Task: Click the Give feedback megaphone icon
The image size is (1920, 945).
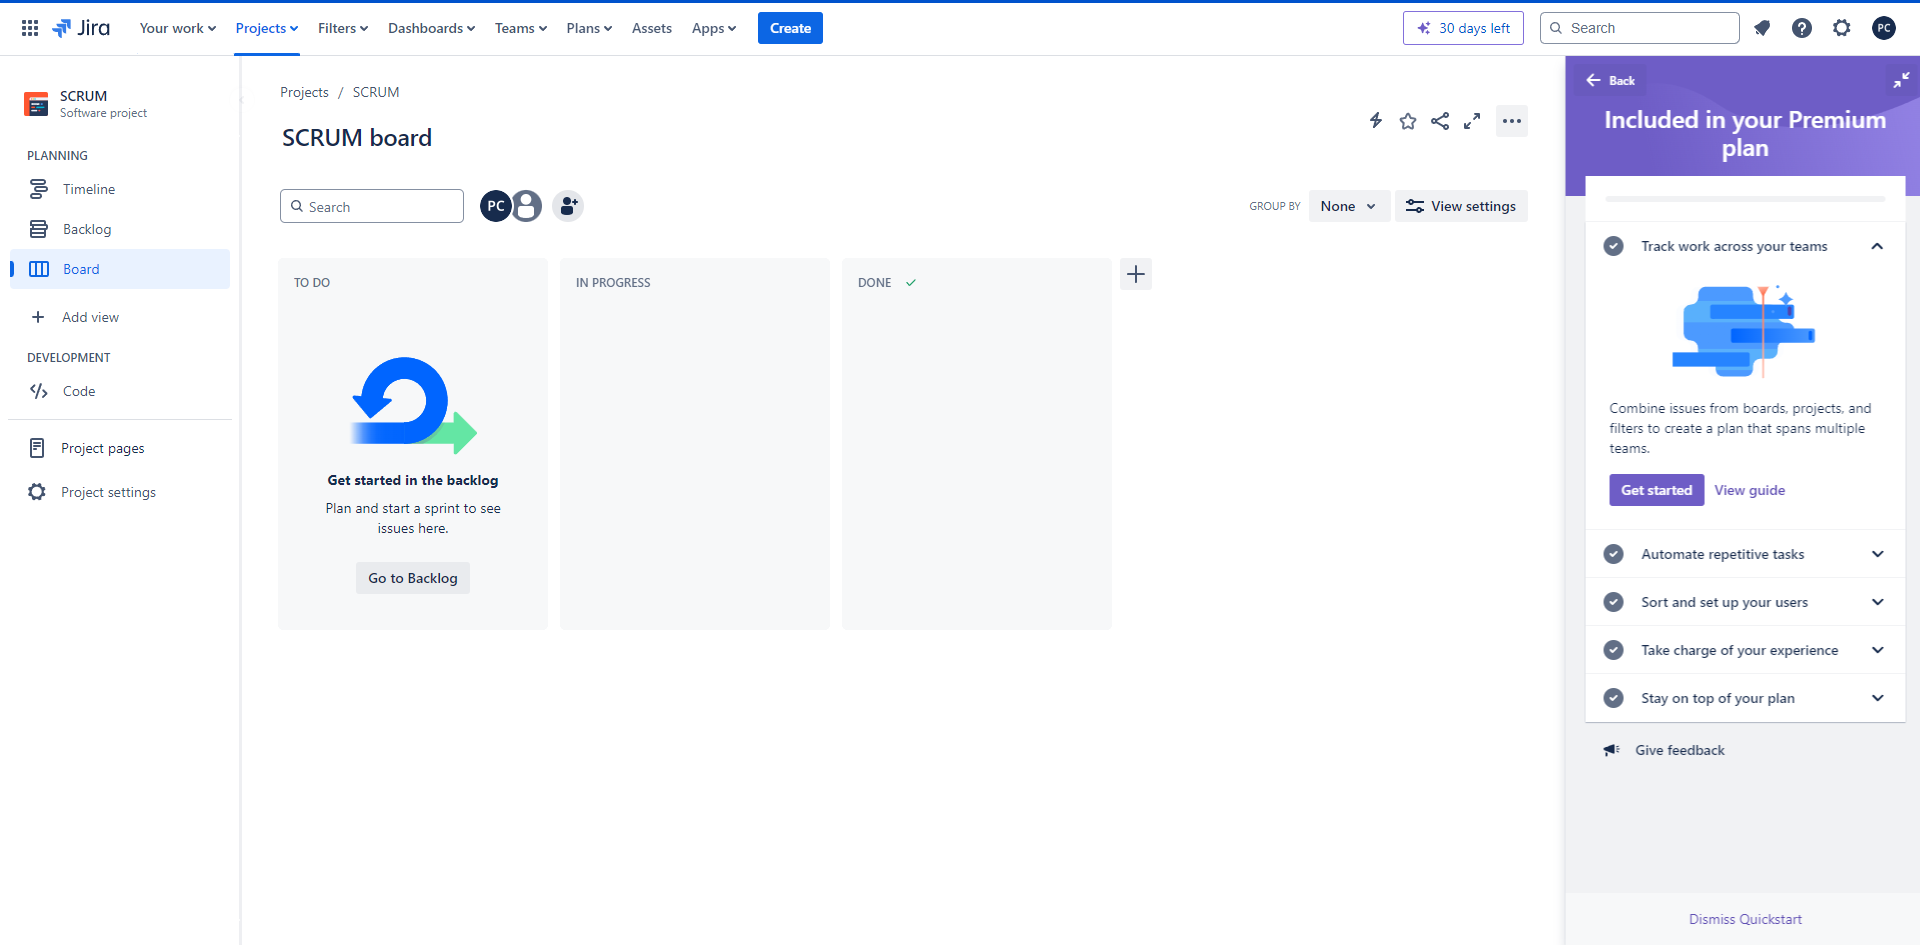Action: click(1611, 750)
